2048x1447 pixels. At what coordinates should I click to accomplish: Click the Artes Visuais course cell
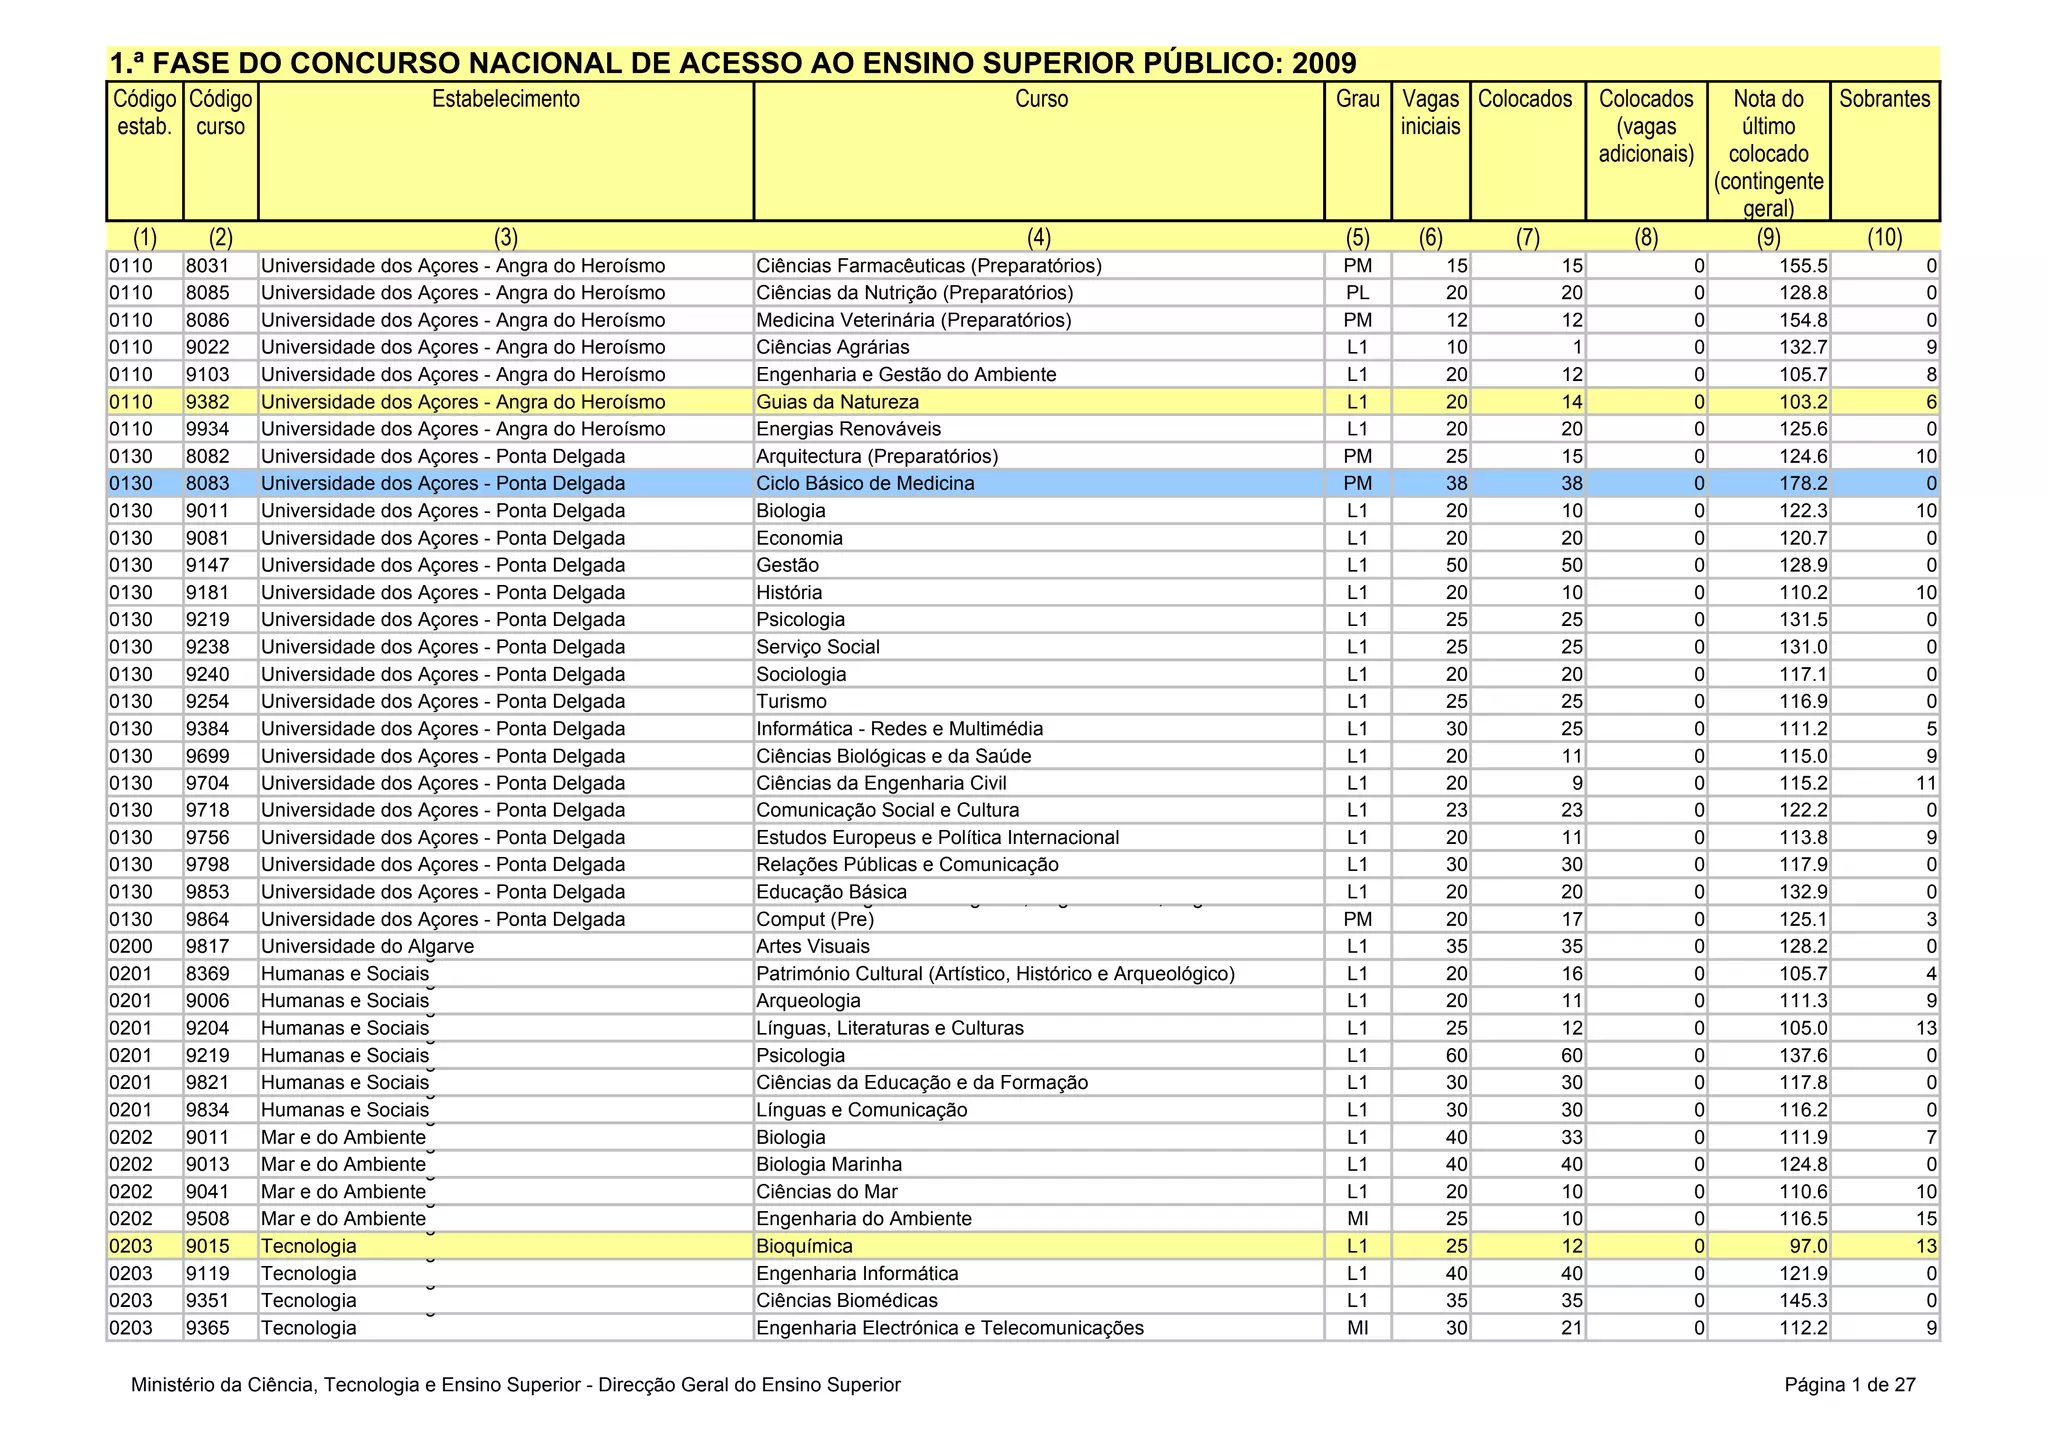[x=813, y=947]
